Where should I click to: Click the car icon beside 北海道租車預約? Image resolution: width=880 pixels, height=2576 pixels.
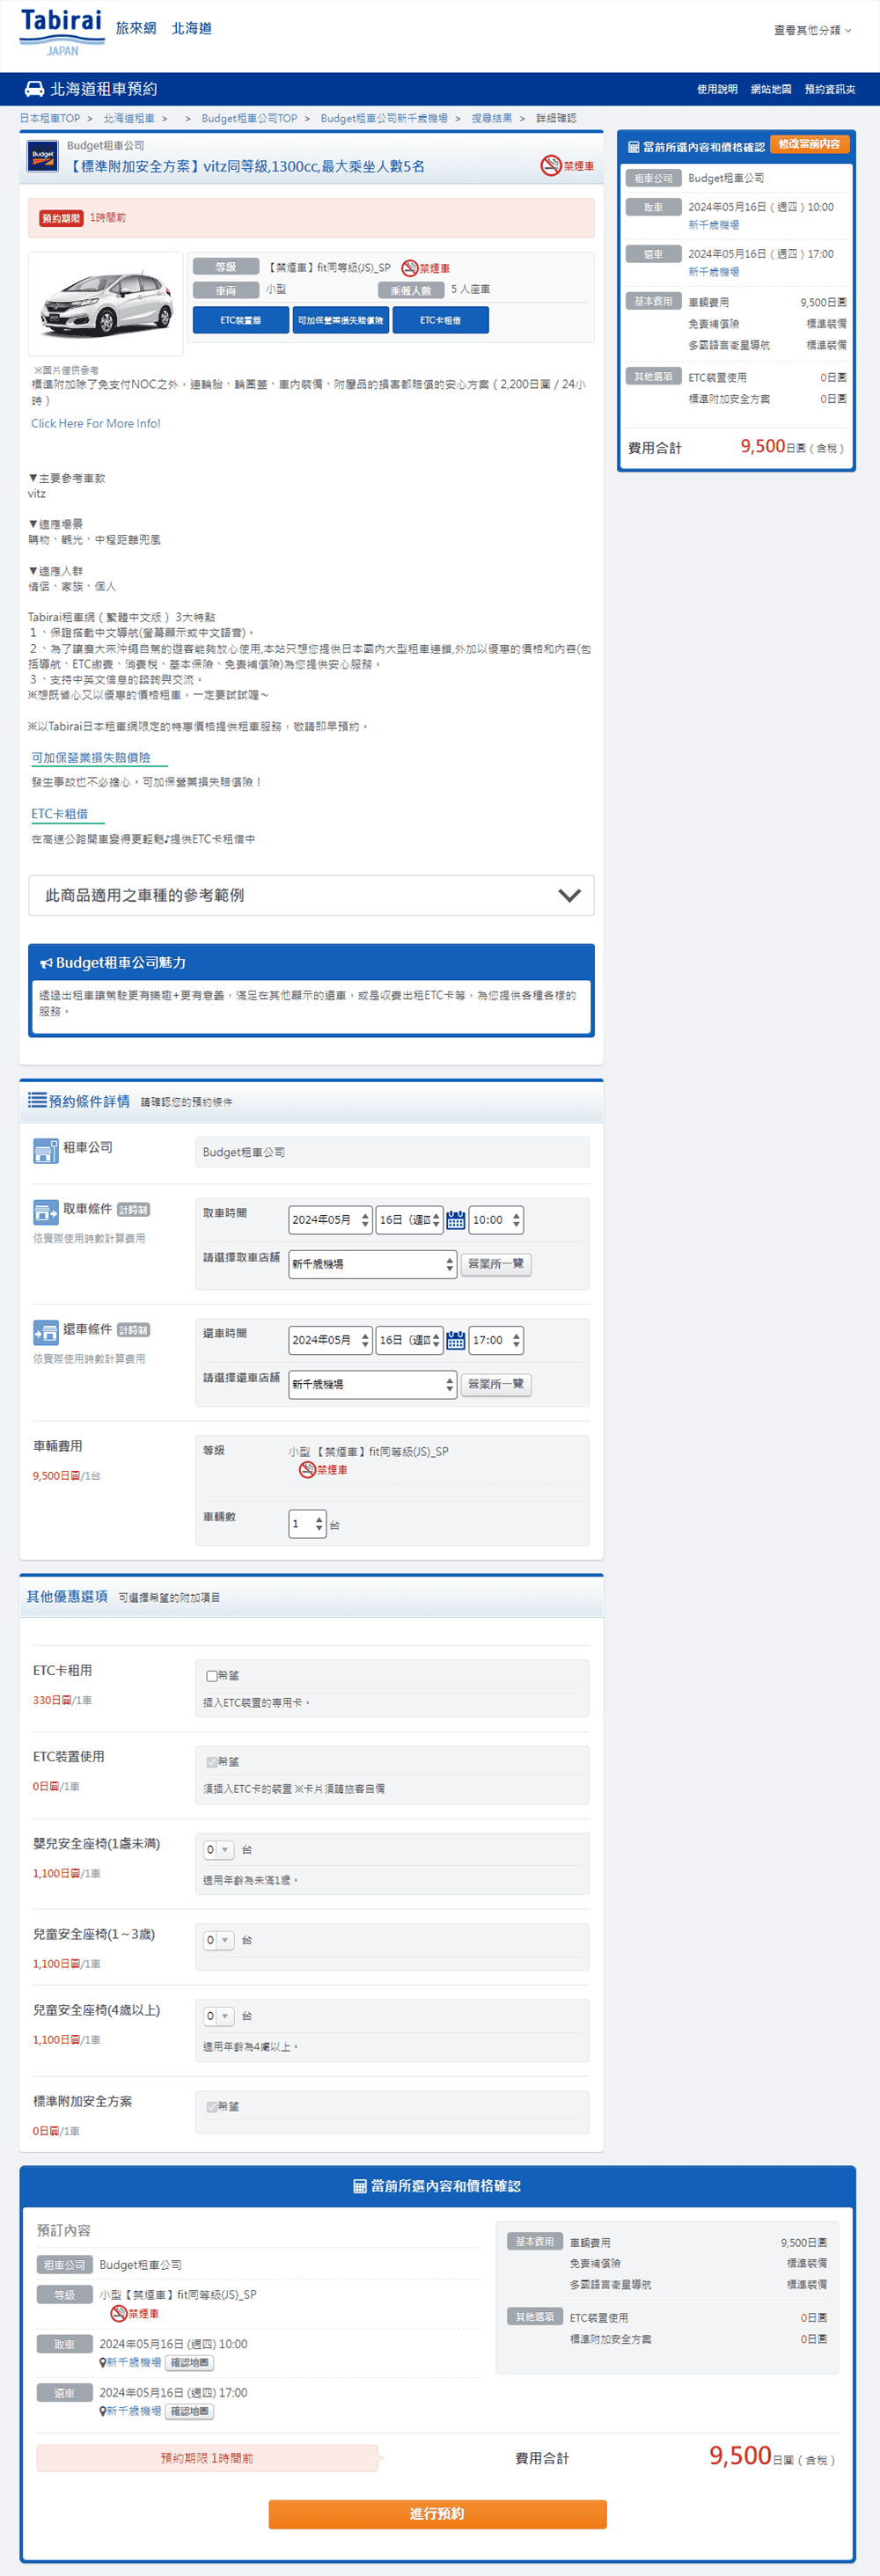[x=34, y=89]
